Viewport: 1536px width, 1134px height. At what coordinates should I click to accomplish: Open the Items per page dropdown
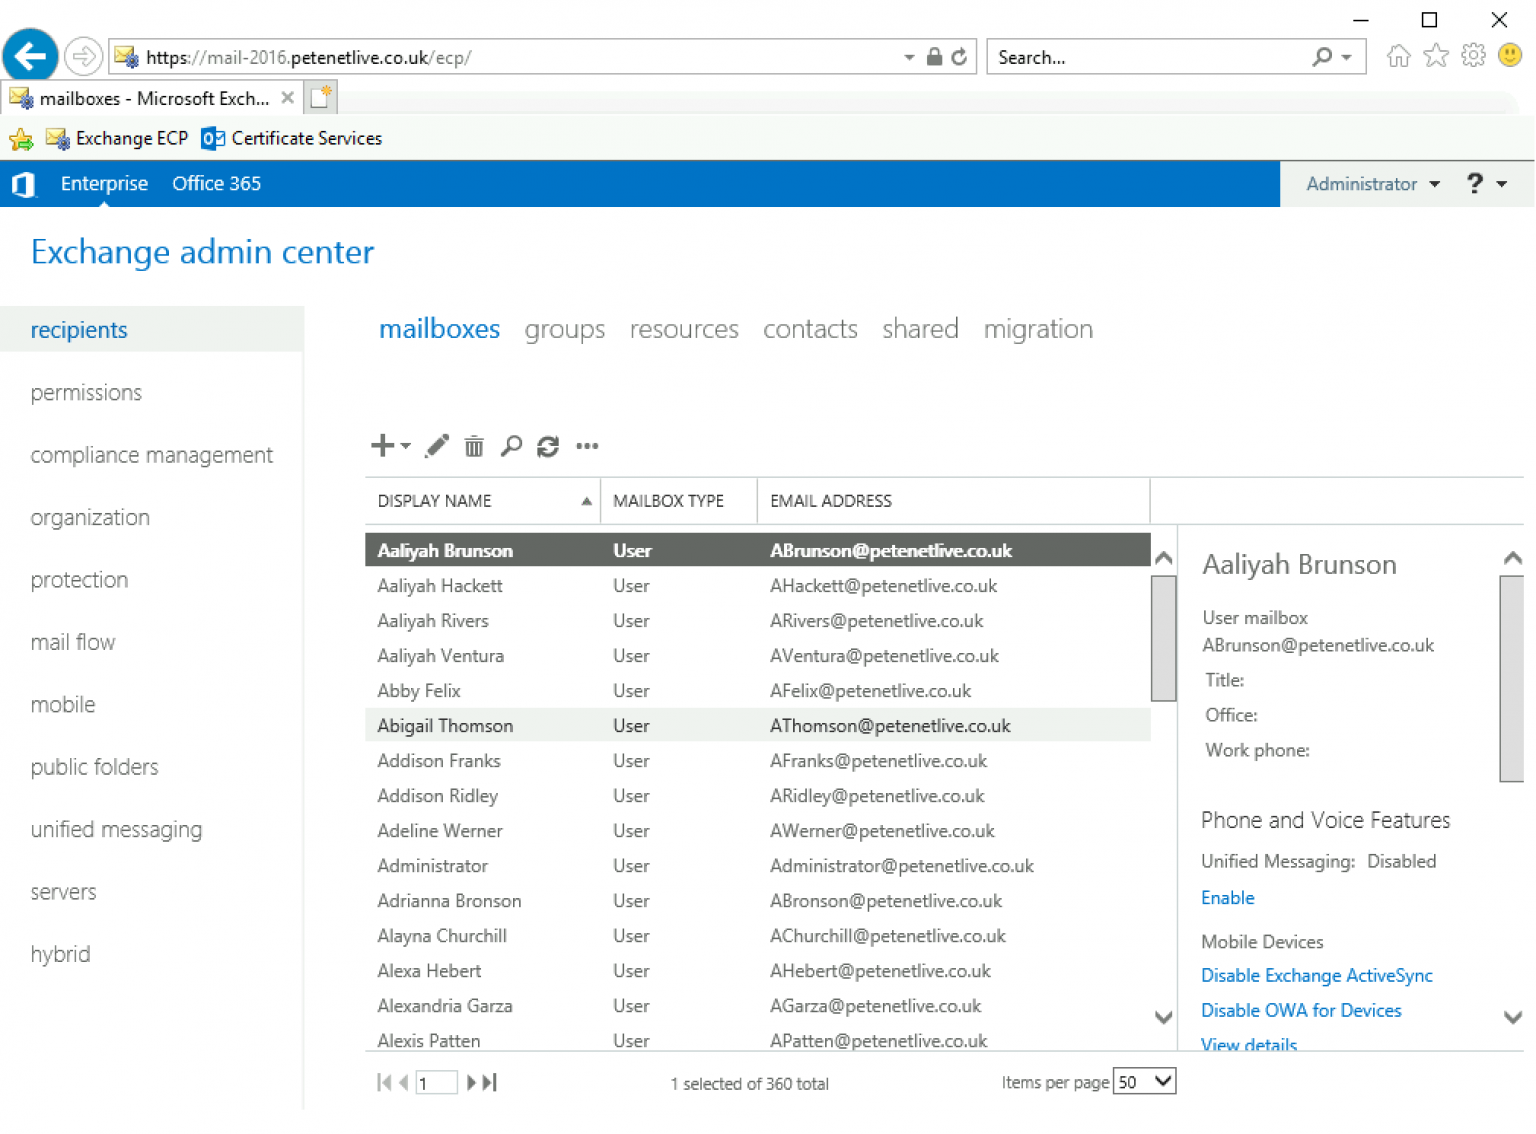point(1143,1081)
